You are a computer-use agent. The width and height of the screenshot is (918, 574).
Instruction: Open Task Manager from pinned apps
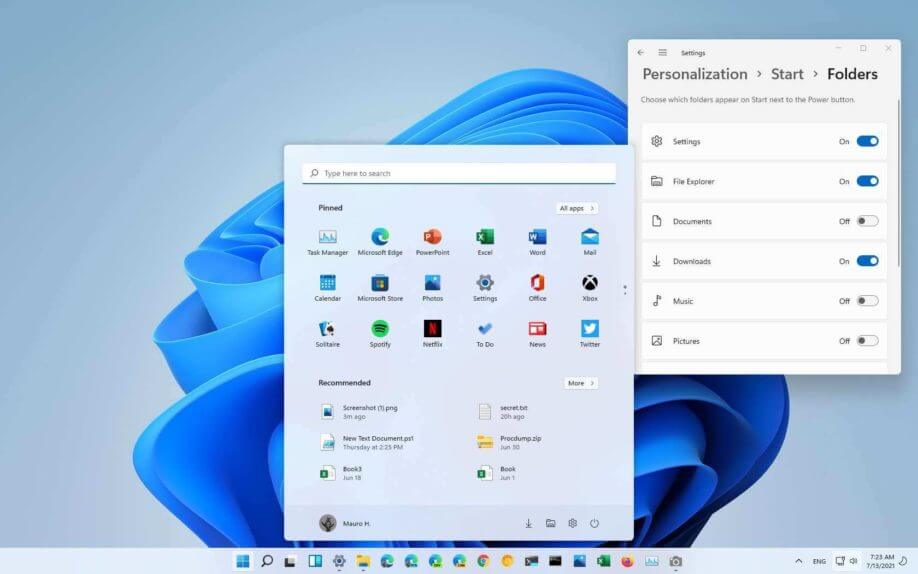tap(327, 242)
